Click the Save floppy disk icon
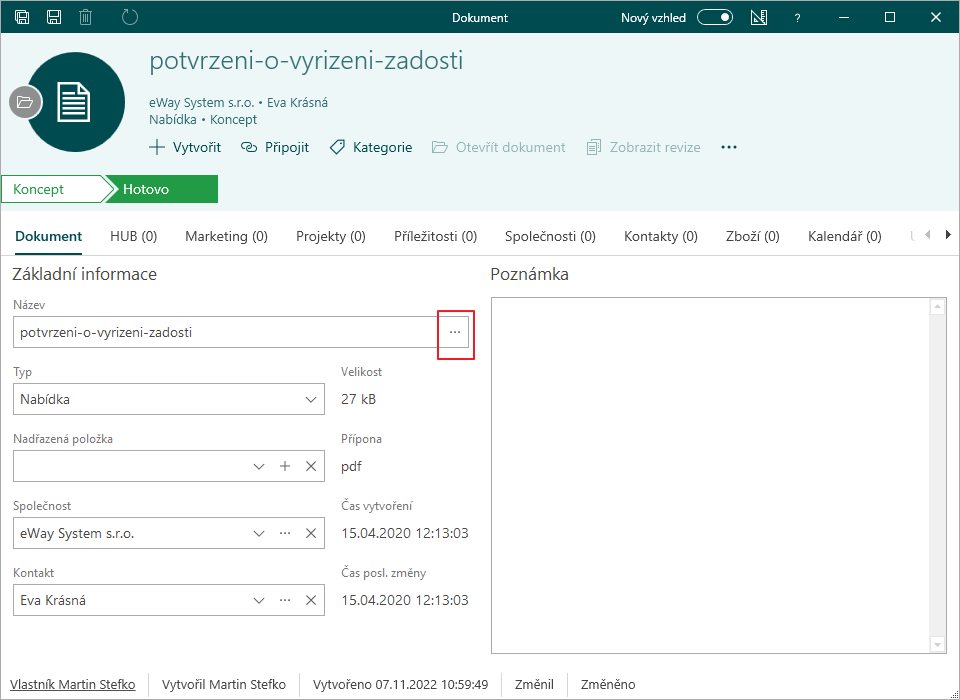The width and height of the screenshot is (960, 700). (x=54, y=17)
